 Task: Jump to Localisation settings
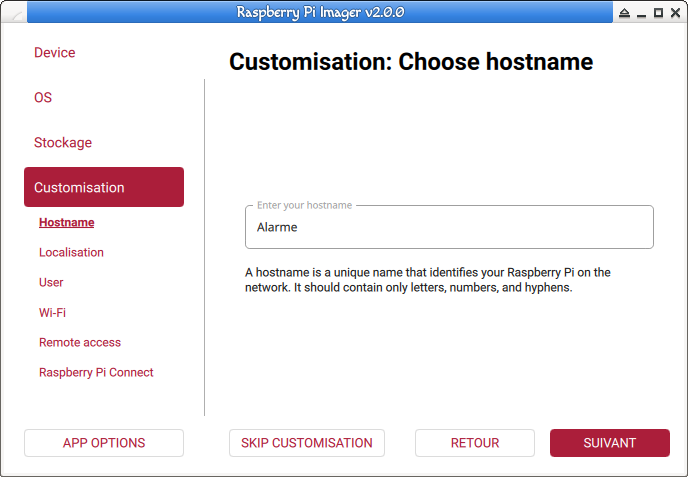click(x=71, y=252)
